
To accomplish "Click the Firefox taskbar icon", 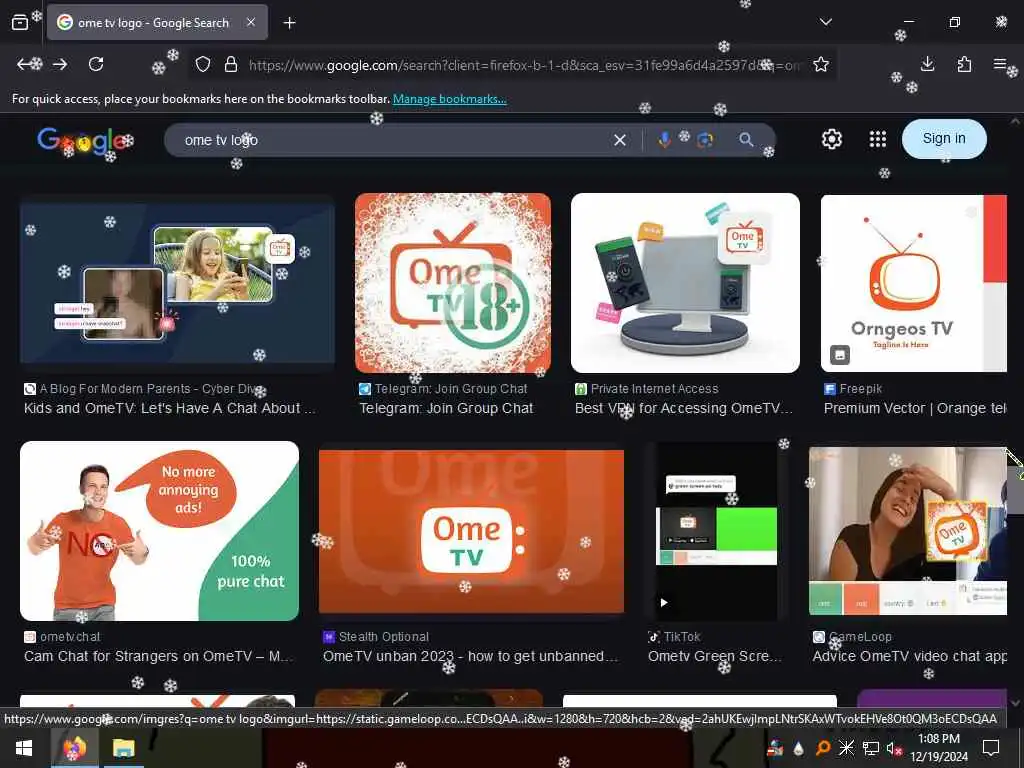I will [x=74, y=748].
